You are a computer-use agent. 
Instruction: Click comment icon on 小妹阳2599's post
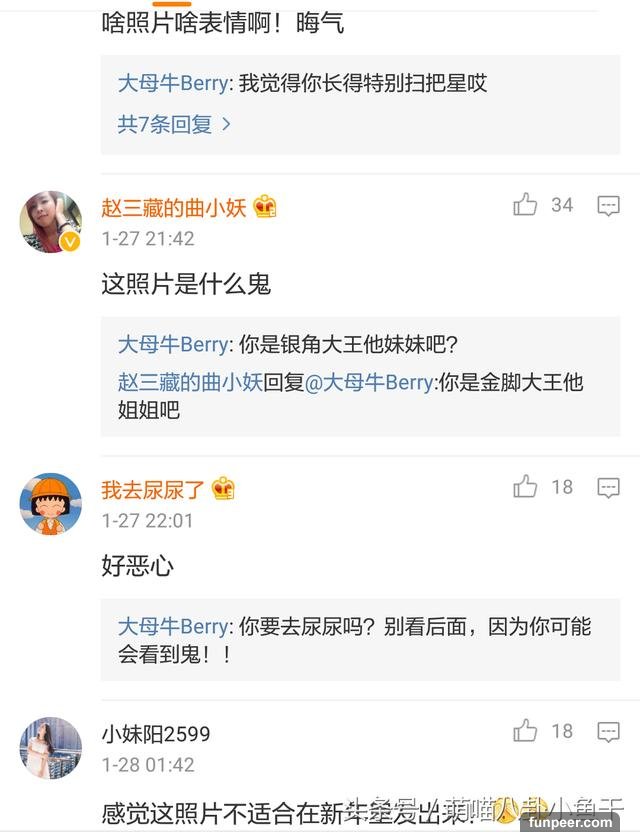coord(608,732)
